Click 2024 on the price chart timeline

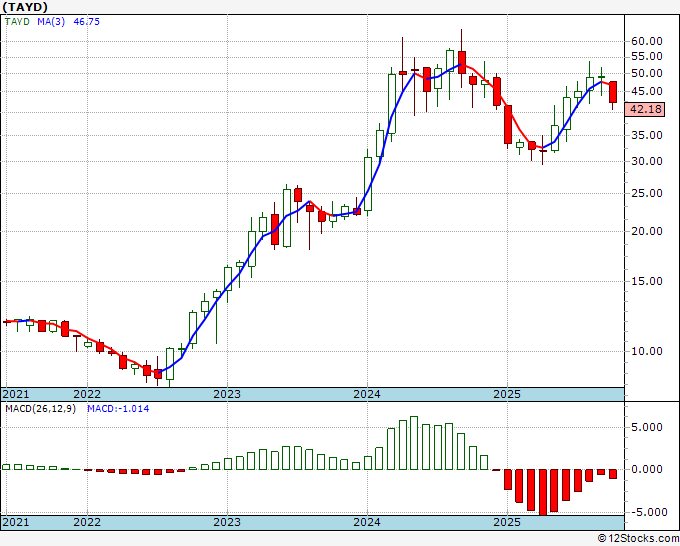point(367,394)
